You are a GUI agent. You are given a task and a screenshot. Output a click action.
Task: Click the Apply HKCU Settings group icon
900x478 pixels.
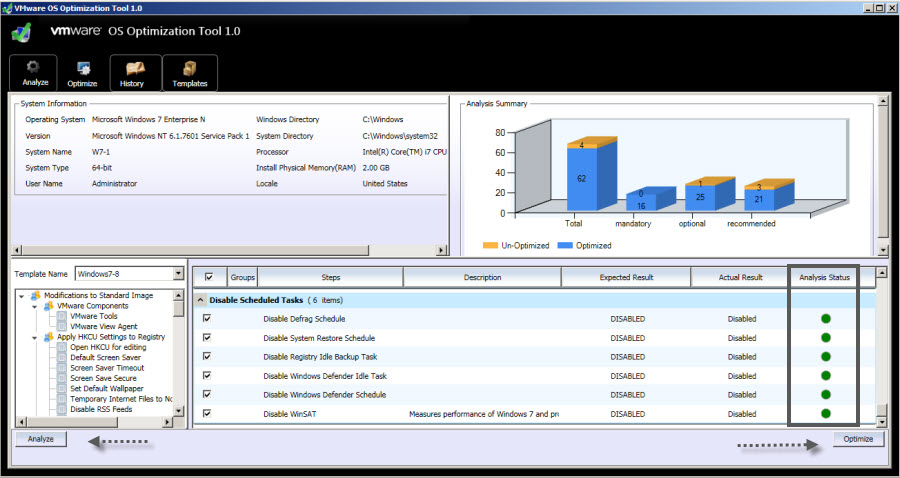point(49,337)
